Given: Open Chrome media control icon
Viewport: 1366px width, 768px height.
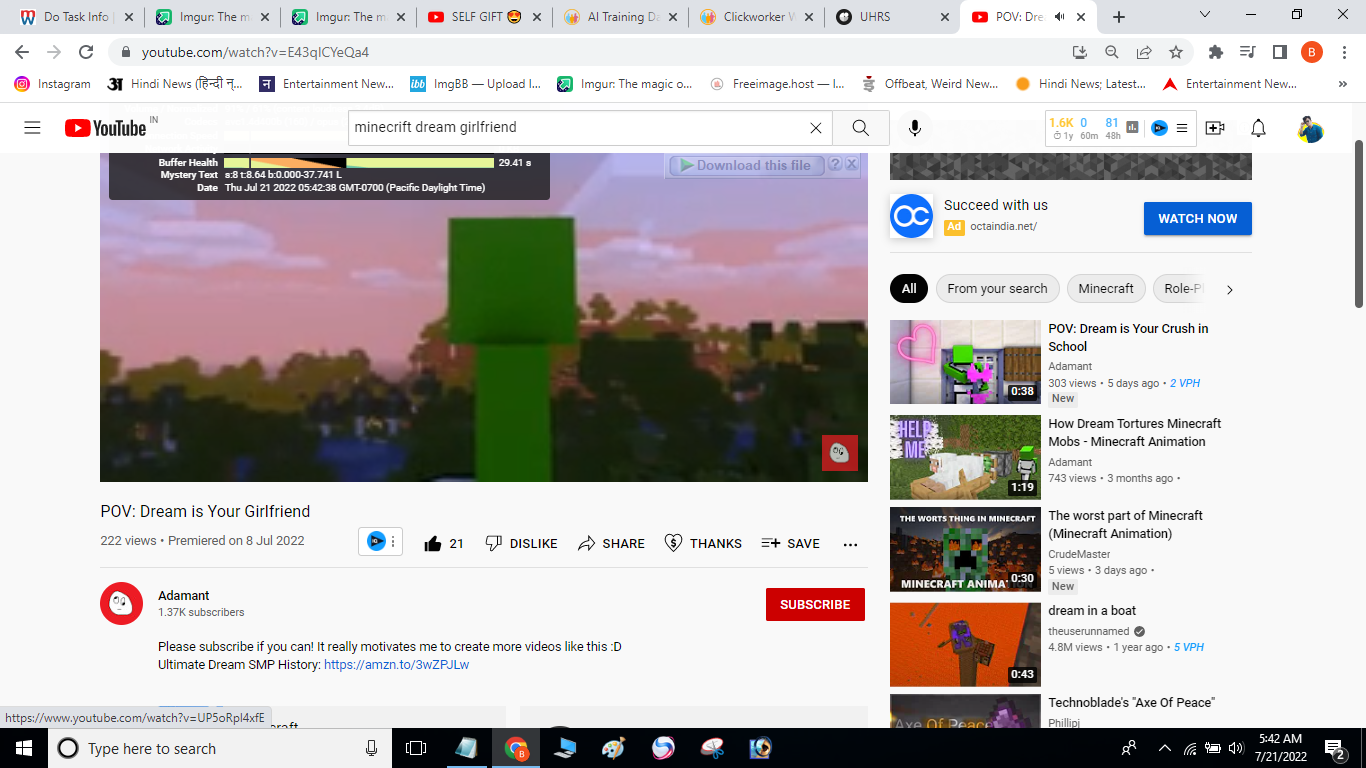Looking at the screenshot, I should tap(1247, 52).
